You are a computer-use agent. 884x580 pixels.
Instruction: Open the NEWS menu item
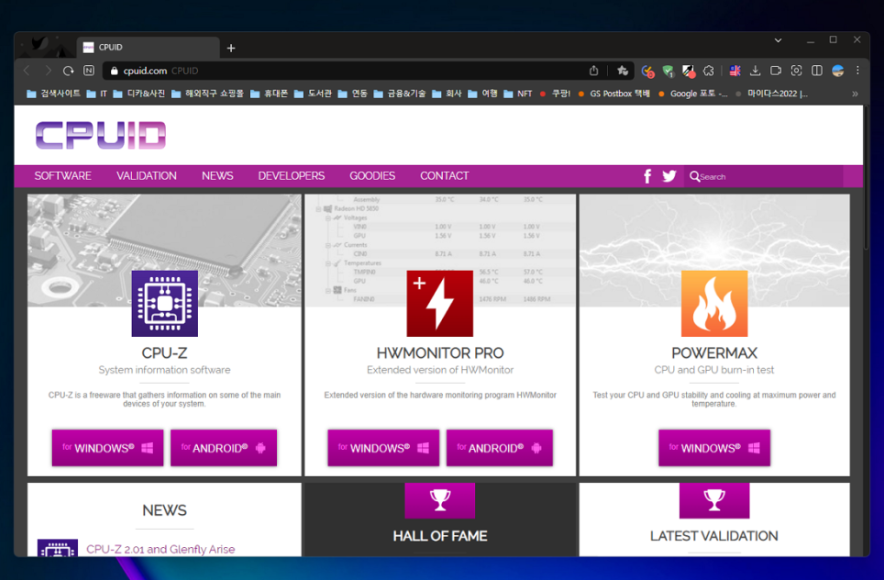pyautogui.click(x=218, y=176)
